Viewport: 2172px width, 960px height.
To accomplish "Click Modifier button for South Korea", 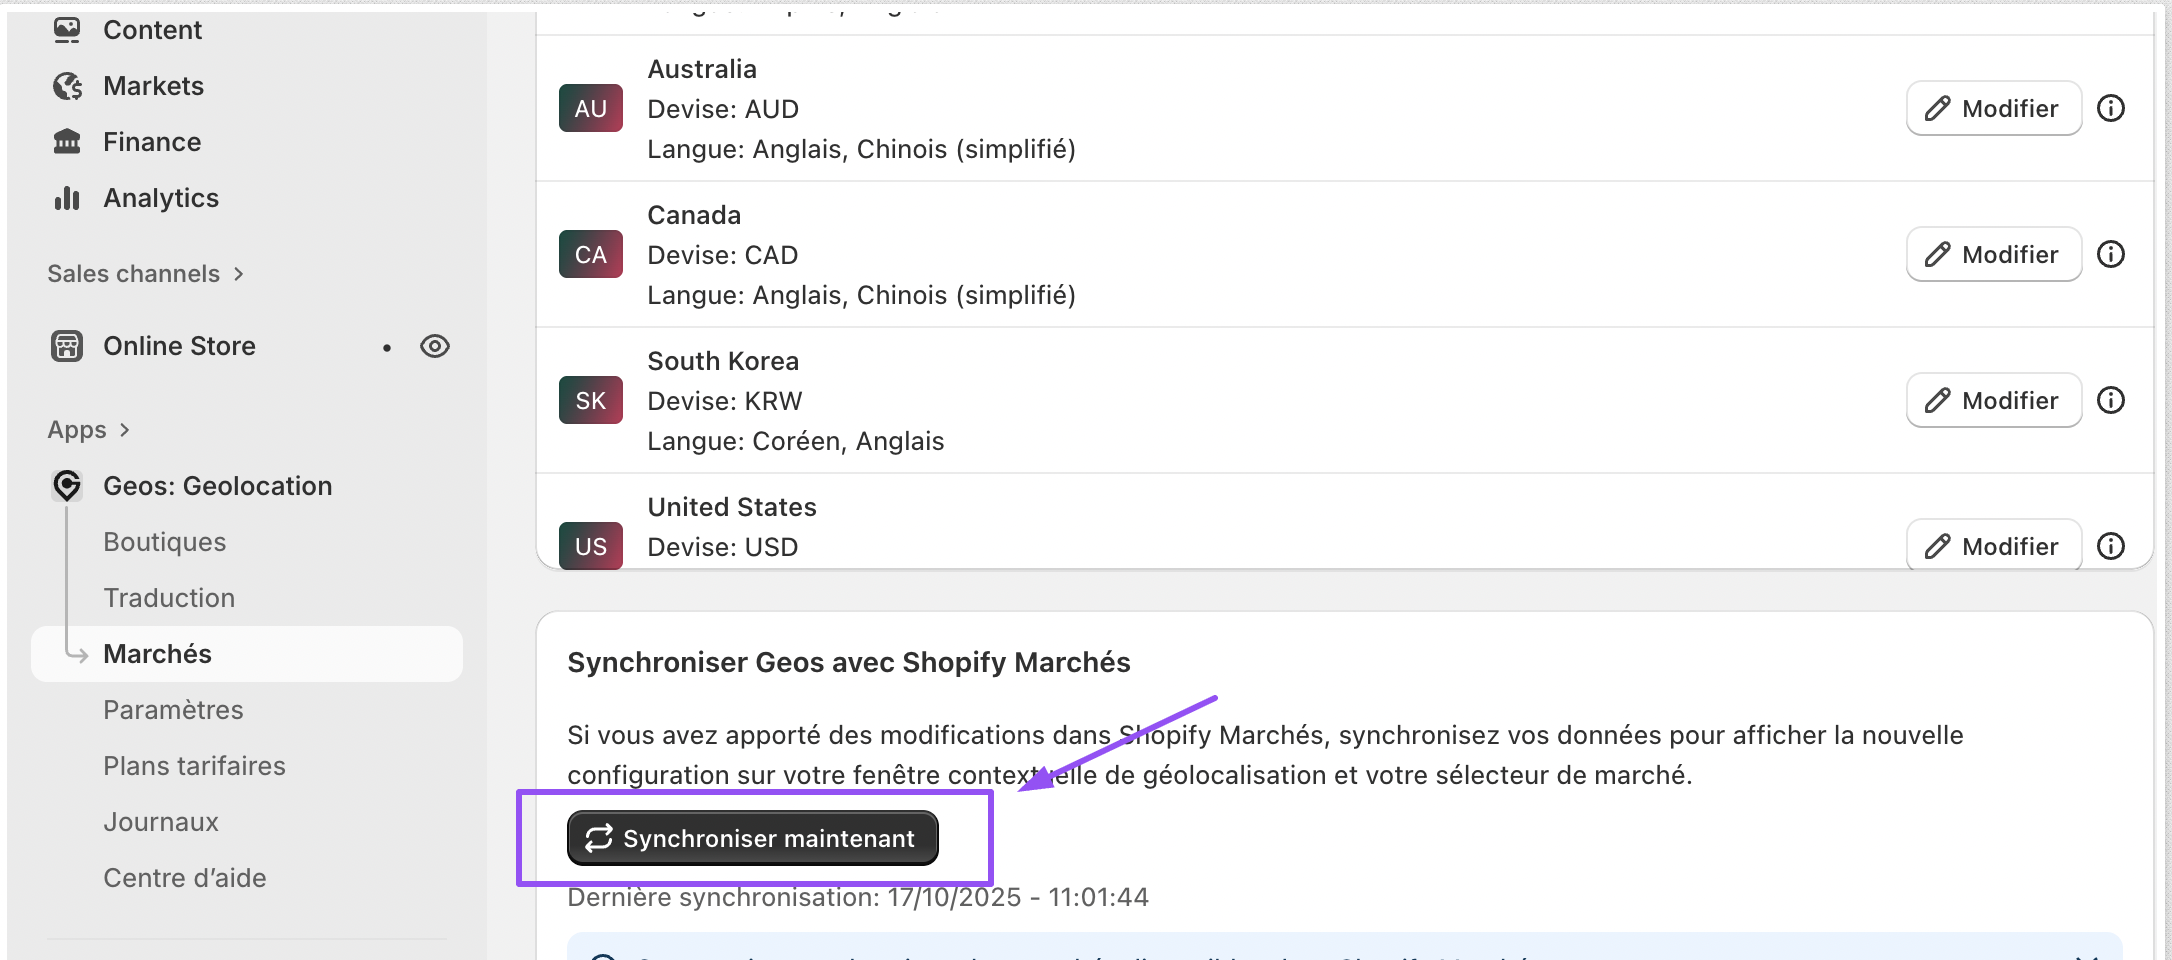I will (x=1993, y=400).
